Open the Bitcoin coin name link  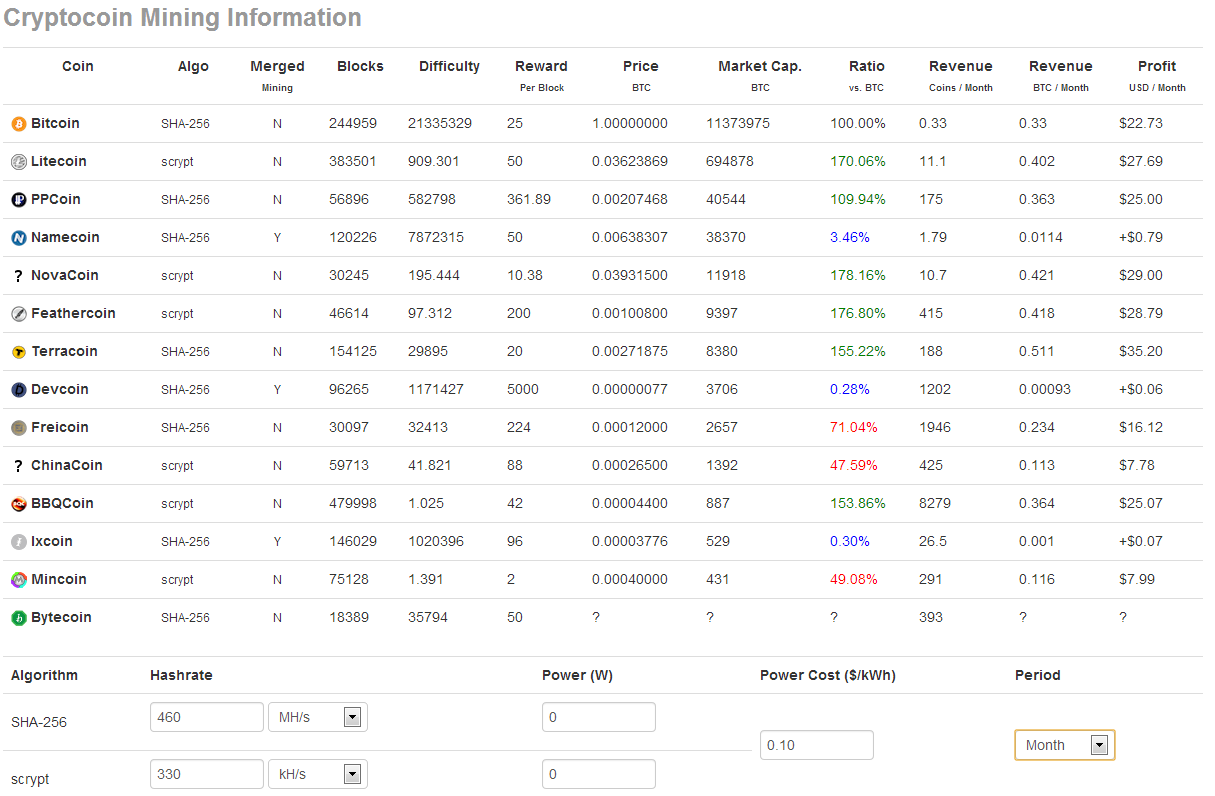(55, 123)
